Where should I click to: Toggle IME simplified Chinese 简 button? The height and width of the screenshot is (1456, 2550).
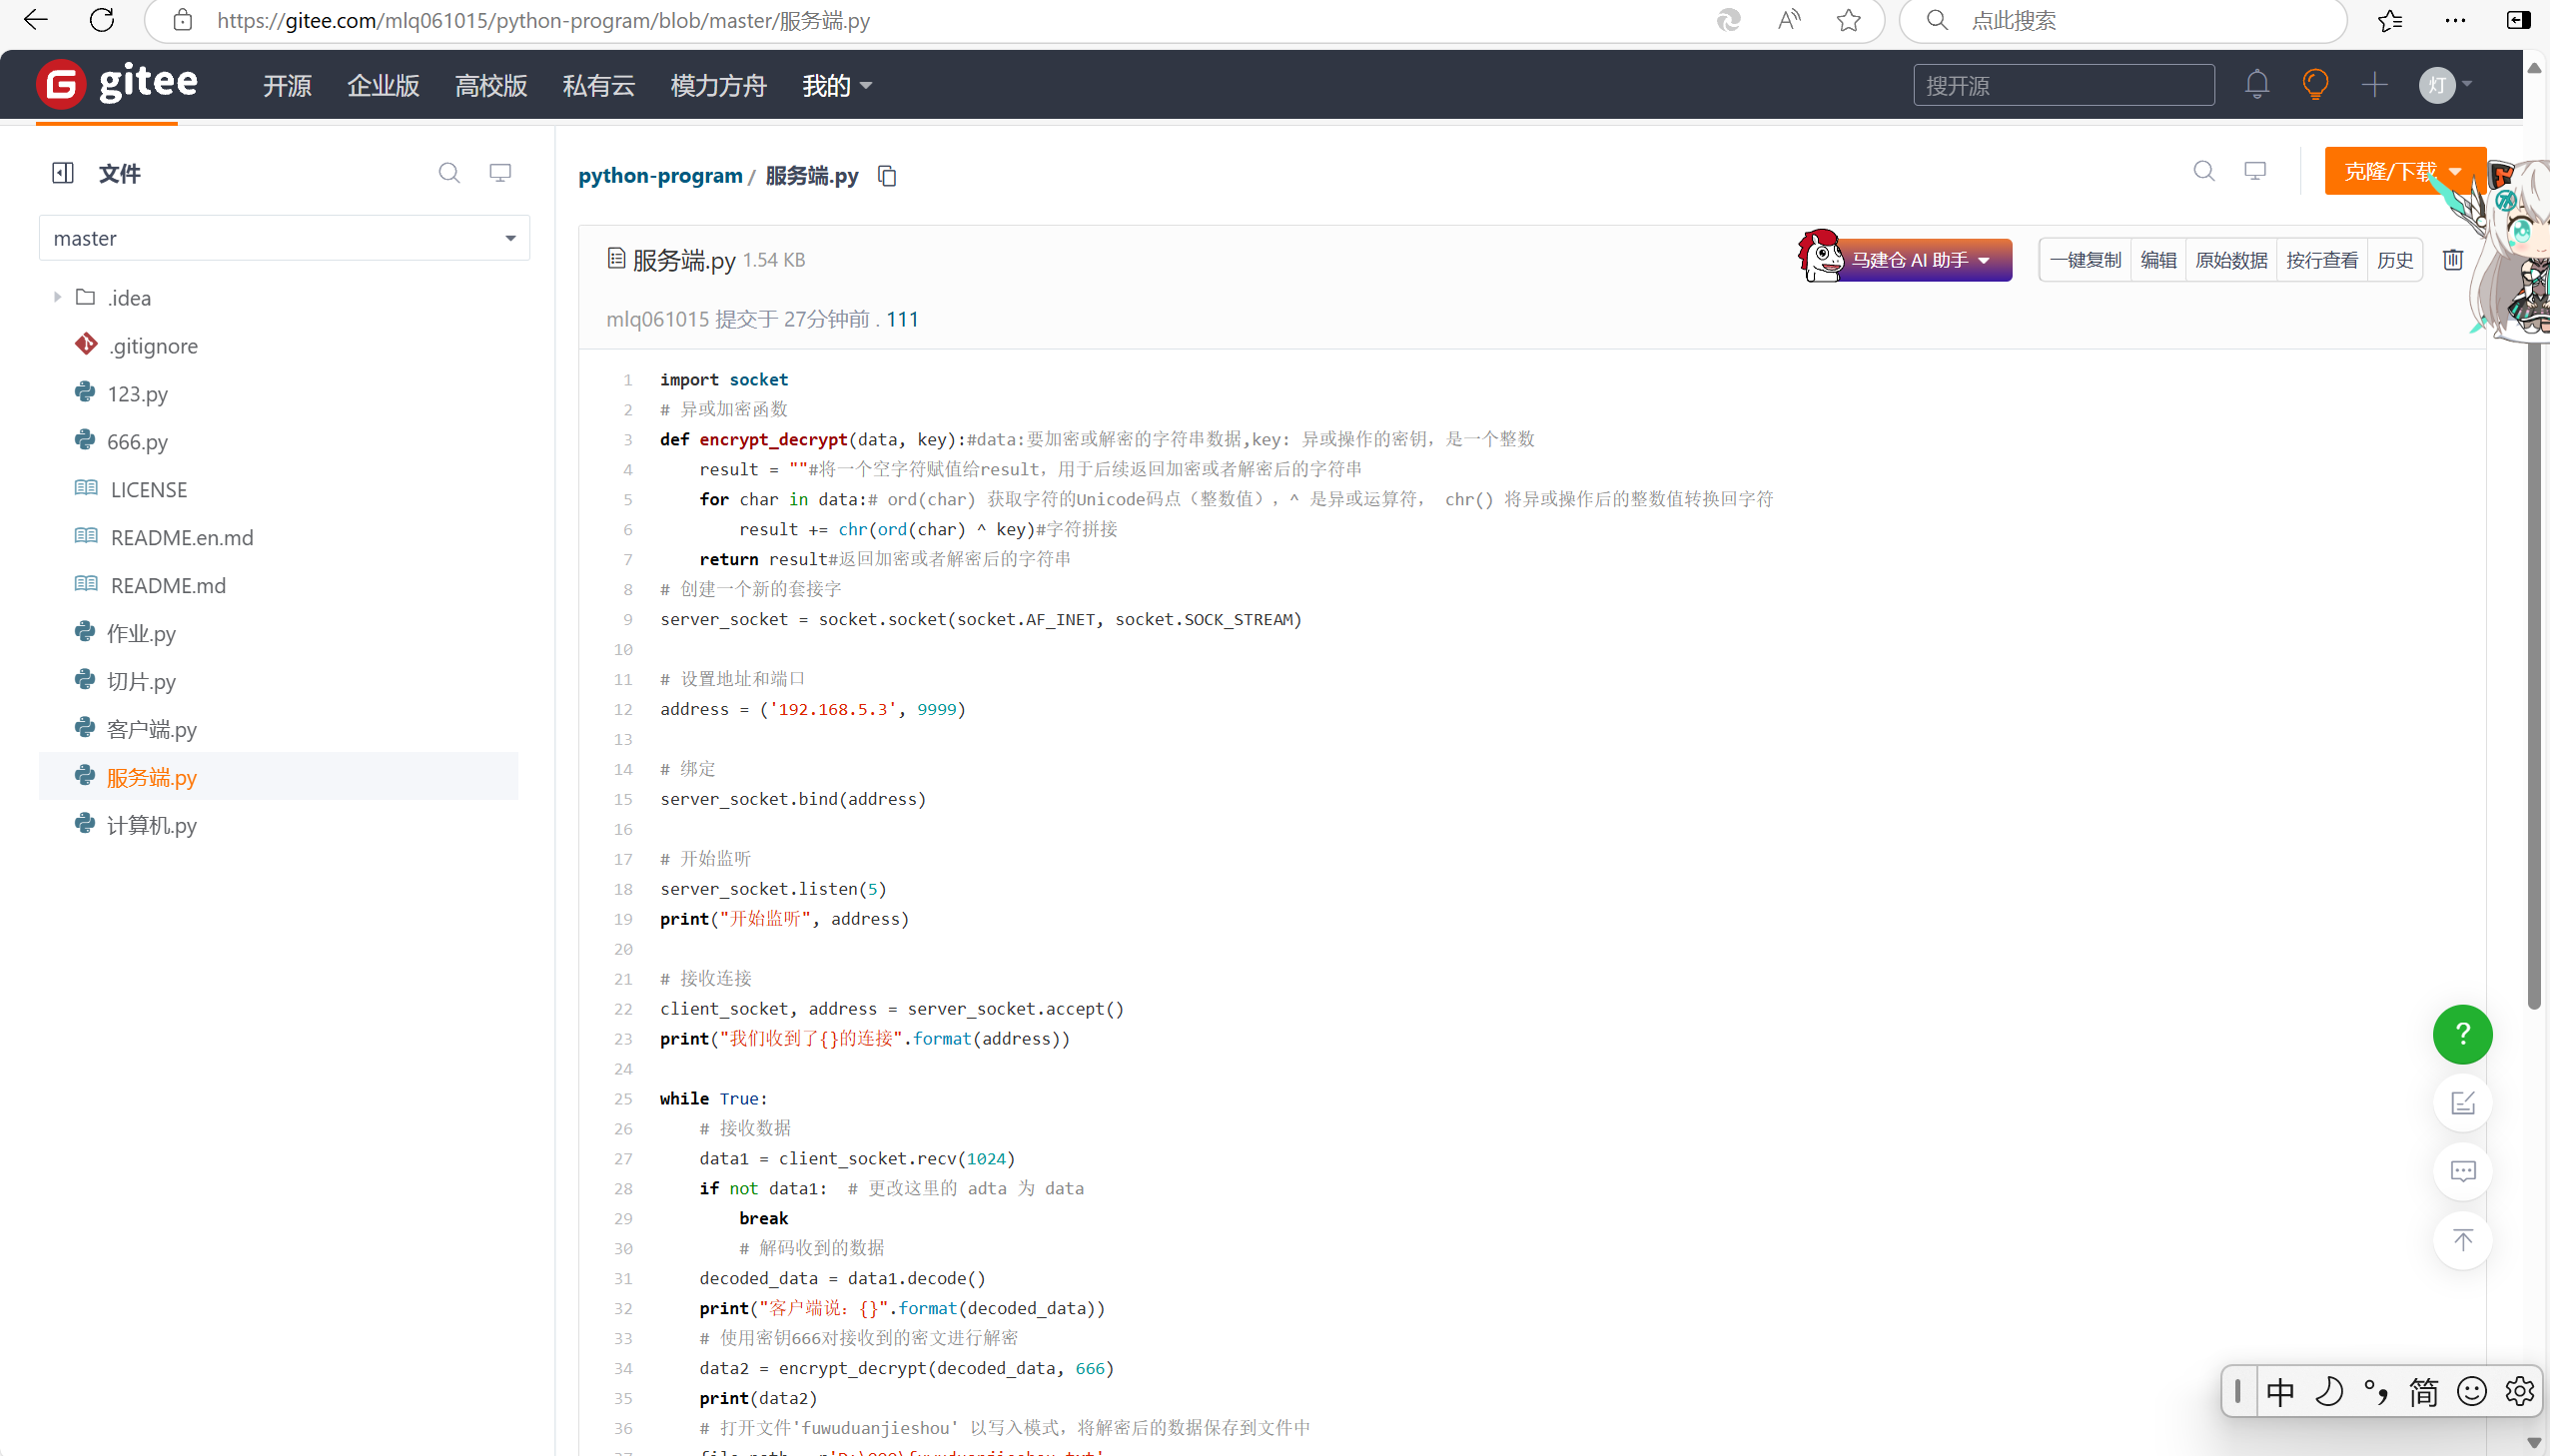(x=2423, y=1392)
